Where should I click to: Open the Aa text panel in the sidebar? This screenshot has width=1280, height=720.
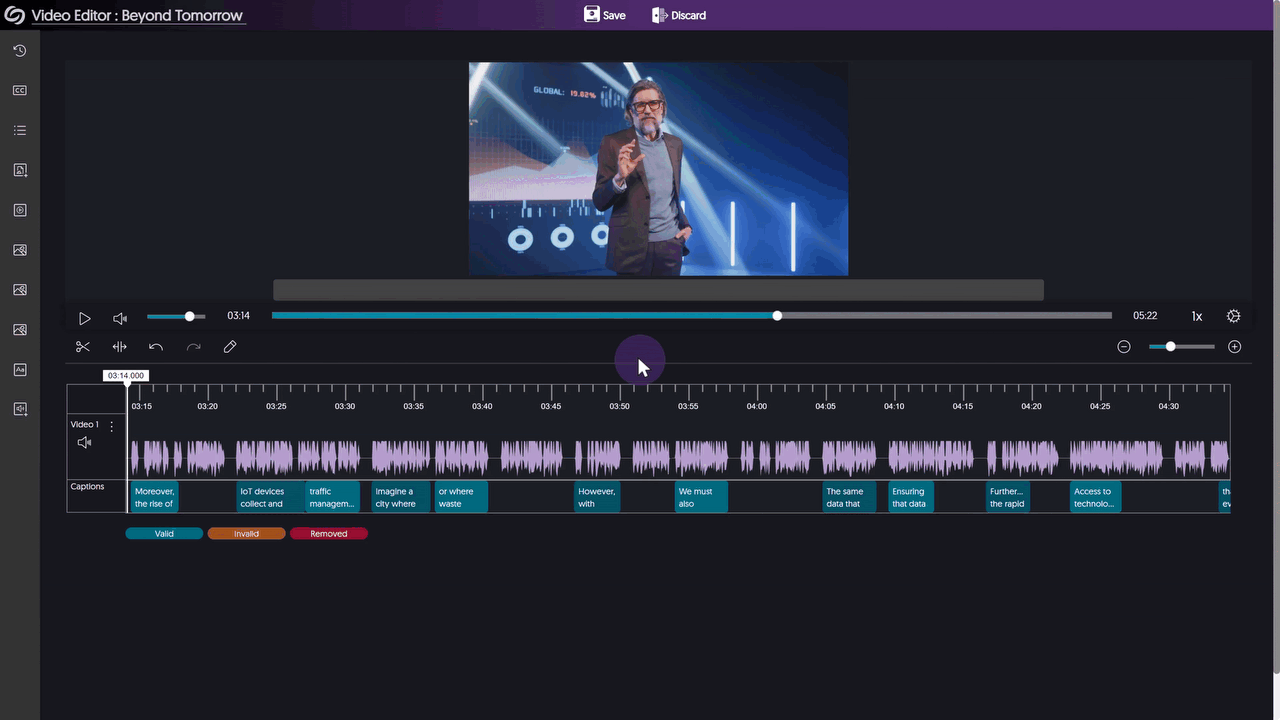pyautogui.click(x=19, y=369)
